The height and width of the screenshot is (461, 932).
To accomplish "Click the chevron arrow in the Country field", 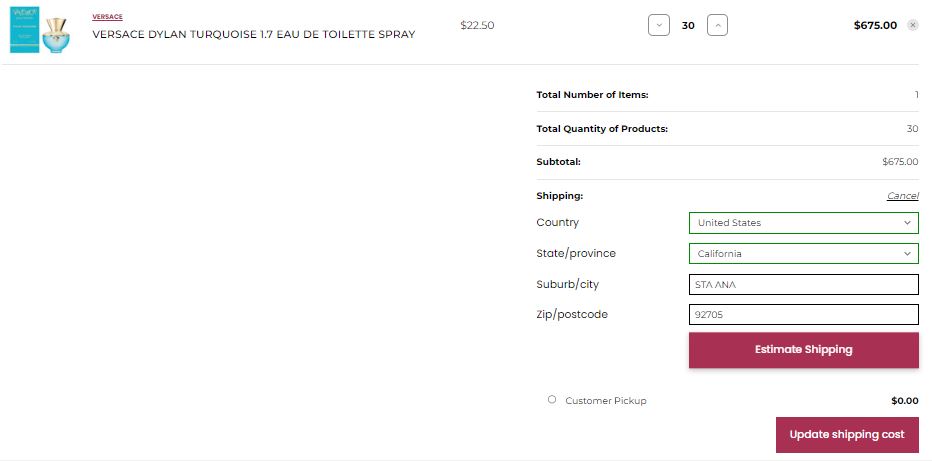I will (907, 223).
